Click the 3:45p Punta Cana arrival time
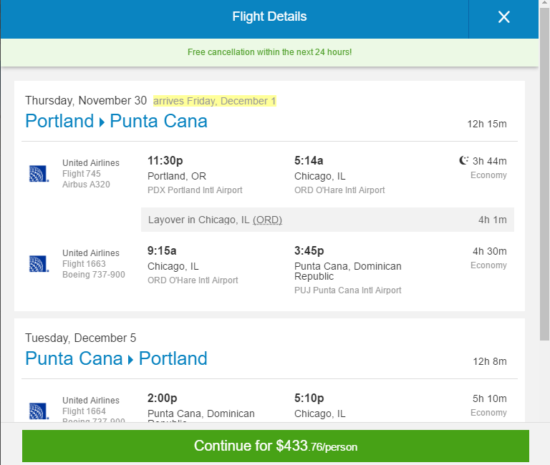The height and width of the screenshot is (465, 550). (309, 251)
